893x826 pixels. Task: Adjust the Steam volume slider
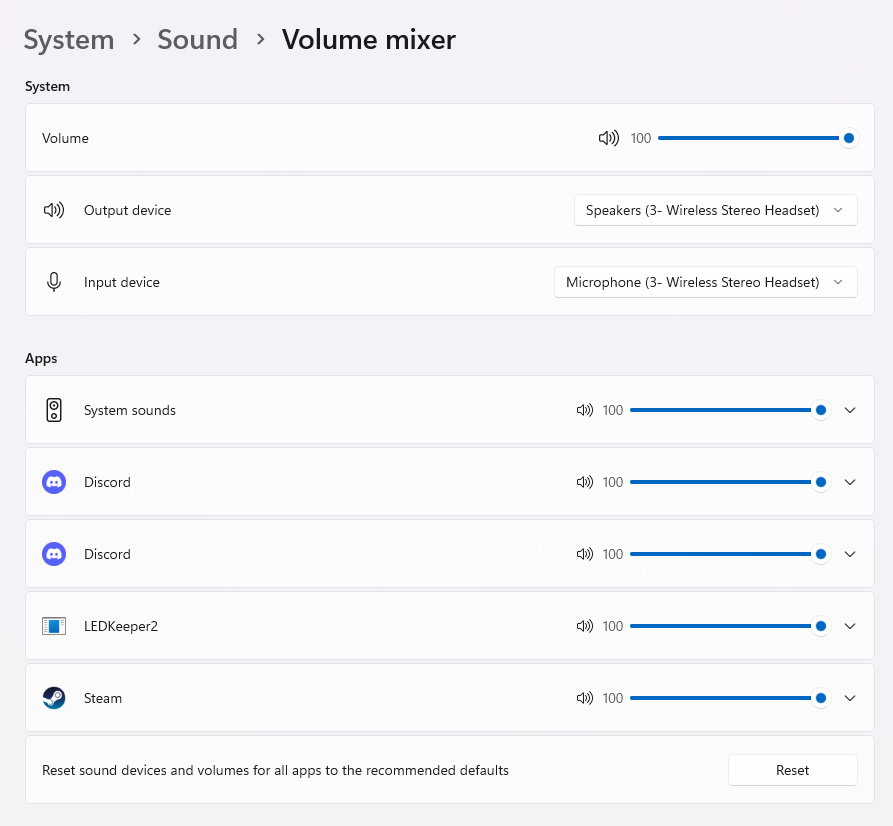[x=730, y=698]
